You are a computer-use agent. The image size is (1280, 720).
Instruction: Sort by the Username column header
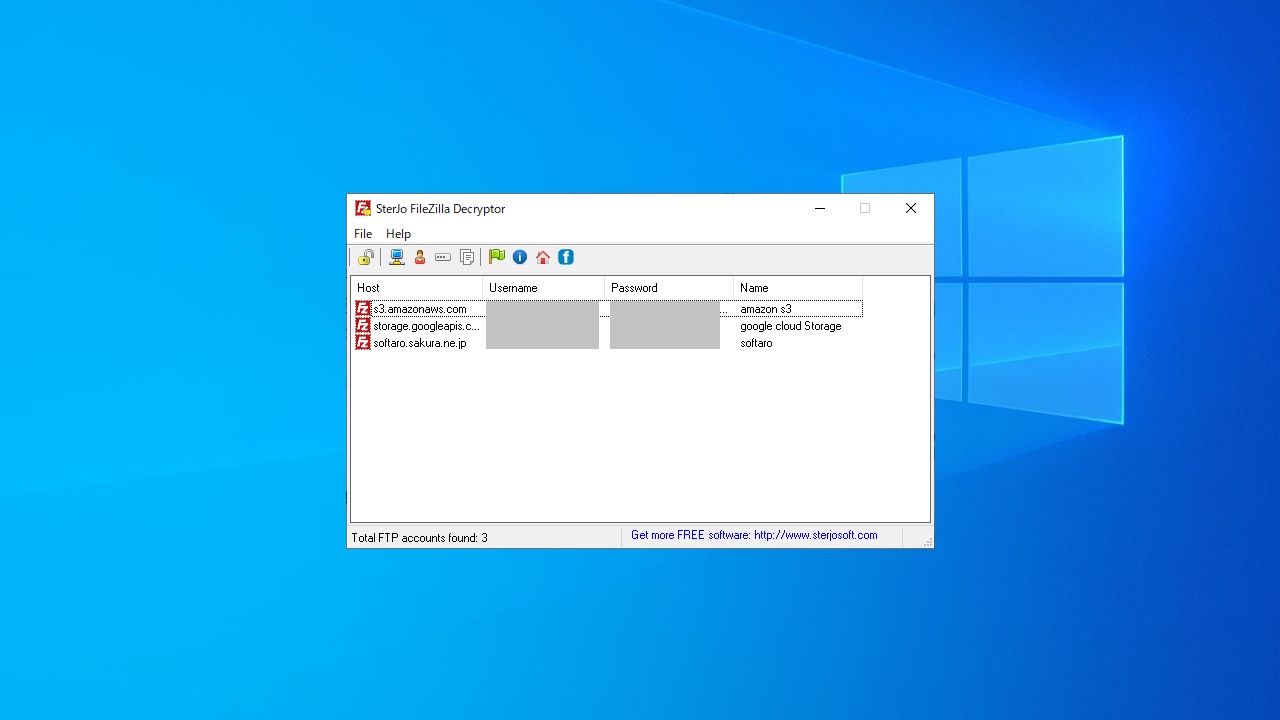pos(544,288)
